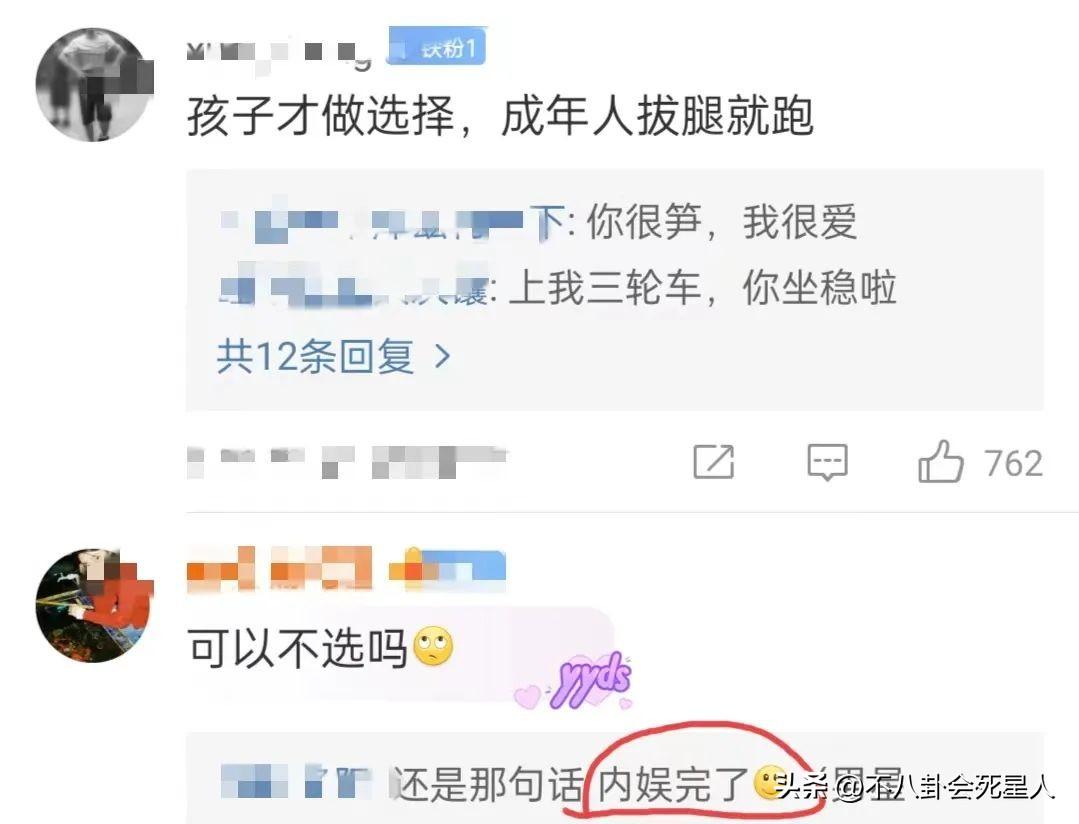Click the blue badge beside orange username
1079x824 pixels.
(447, 570)
